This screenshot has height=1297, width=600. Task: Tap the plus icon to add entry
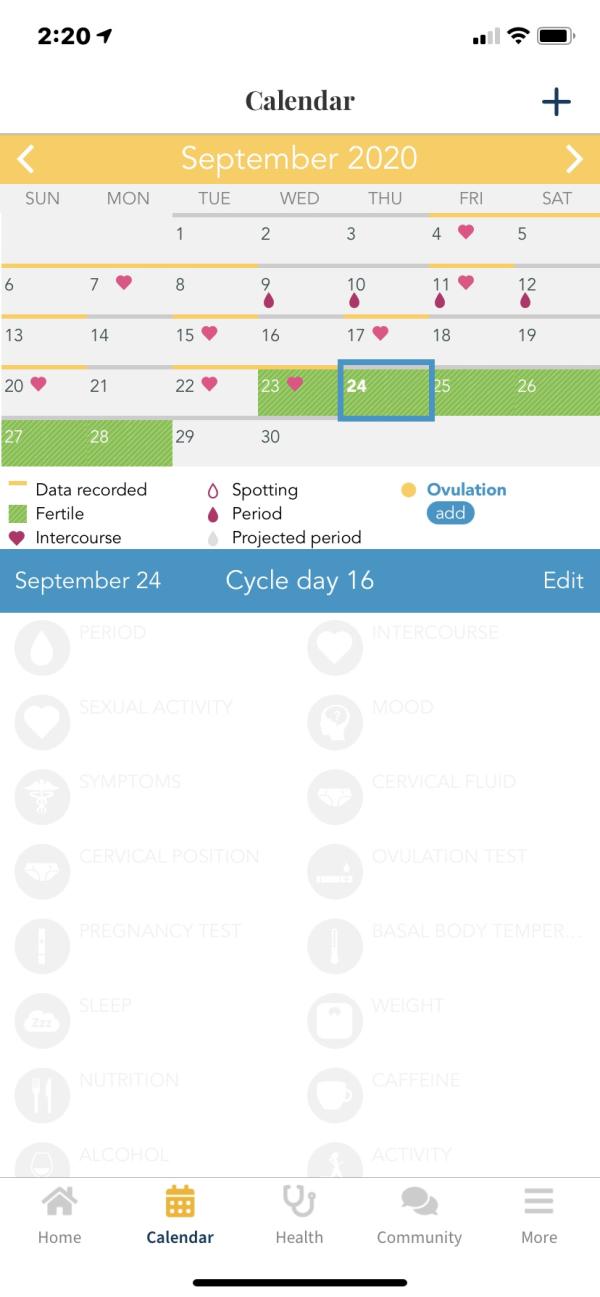[x=556, y=101]
